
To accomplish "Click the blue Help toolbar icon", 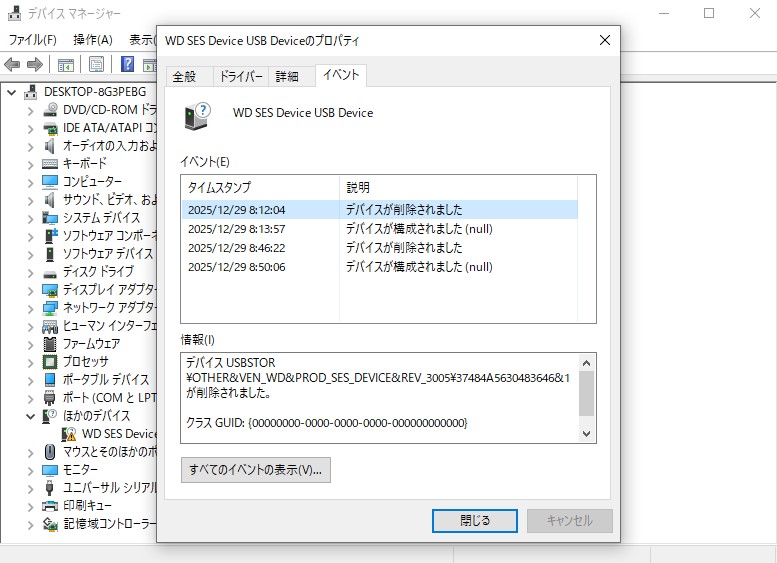I will coord(128,65).
